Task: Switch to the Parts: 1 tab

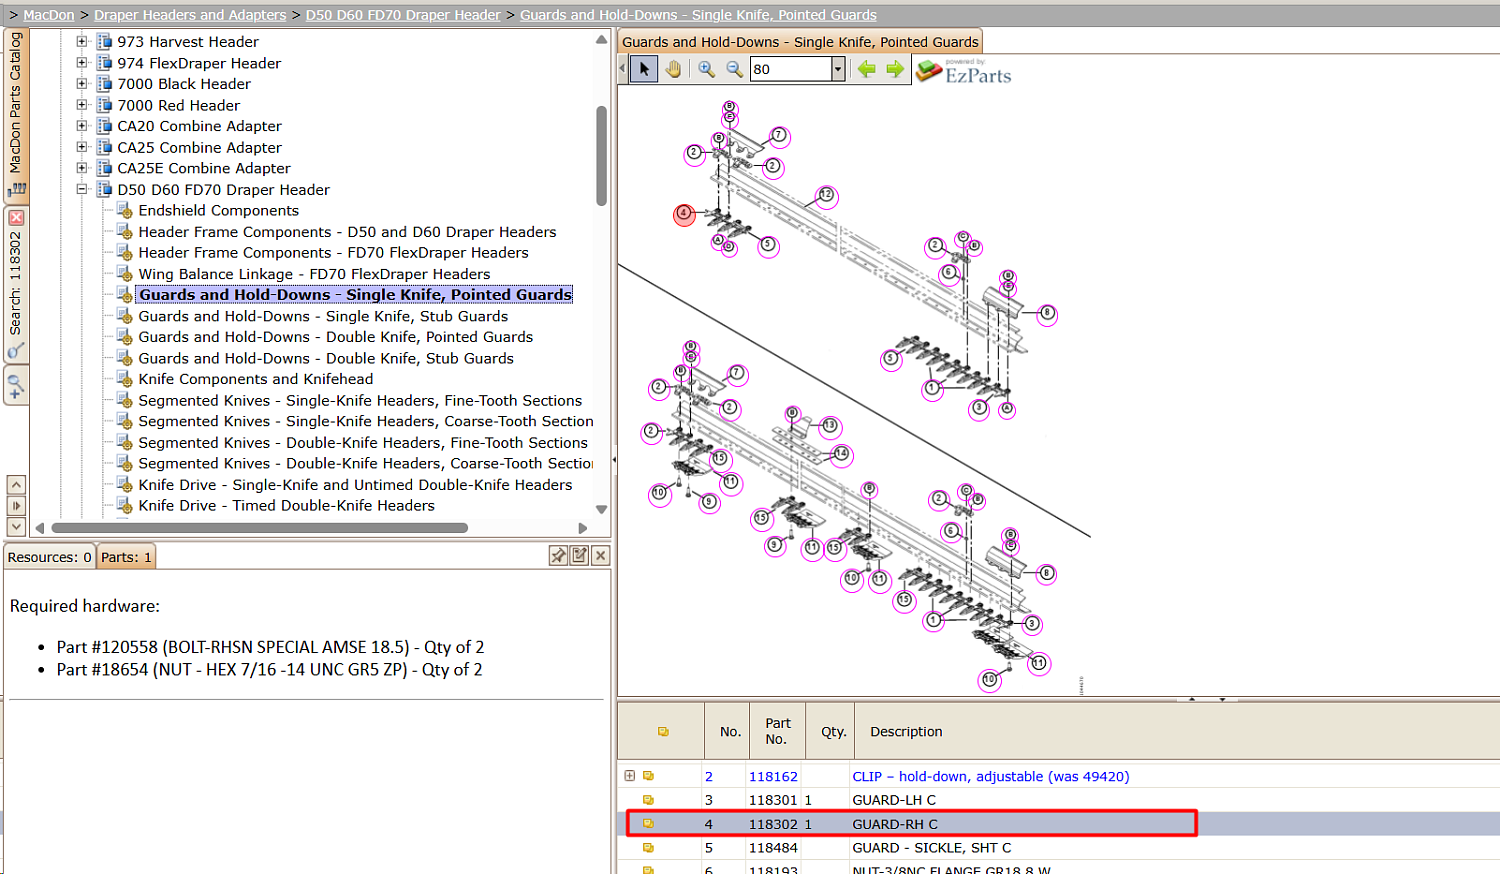Action: [126, 557]
